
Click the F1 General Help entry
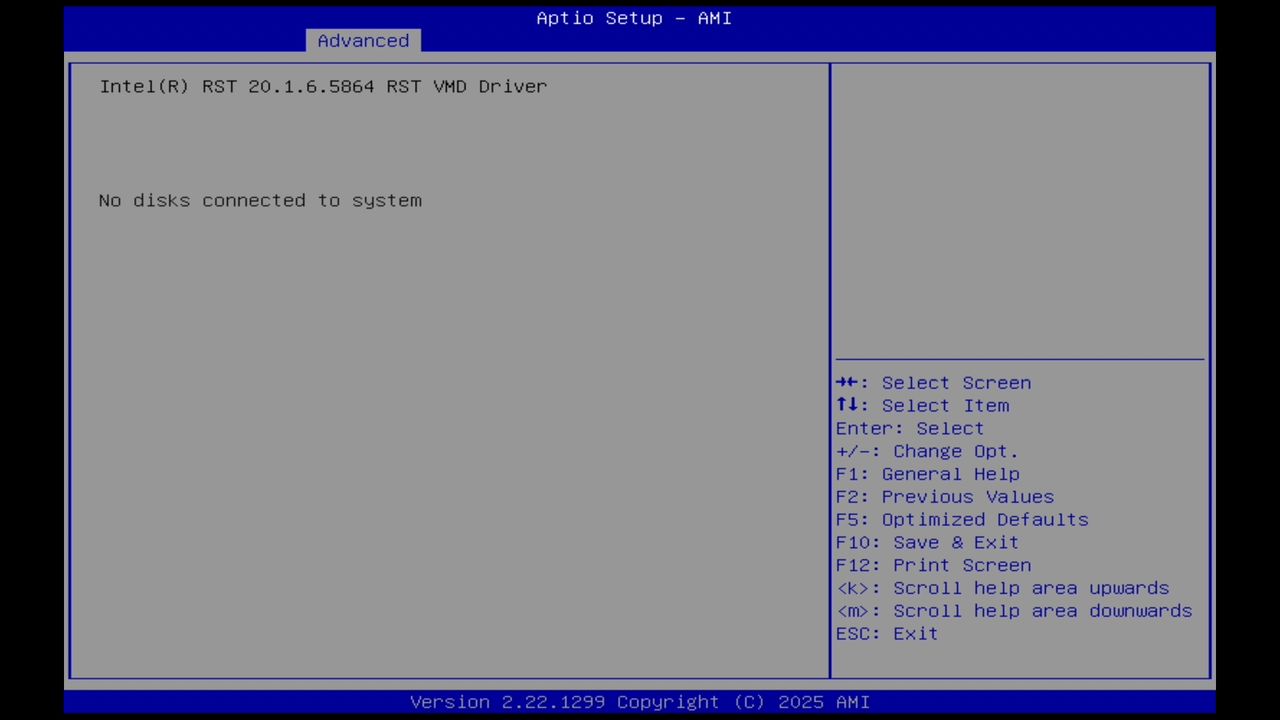tap(927, 474)
